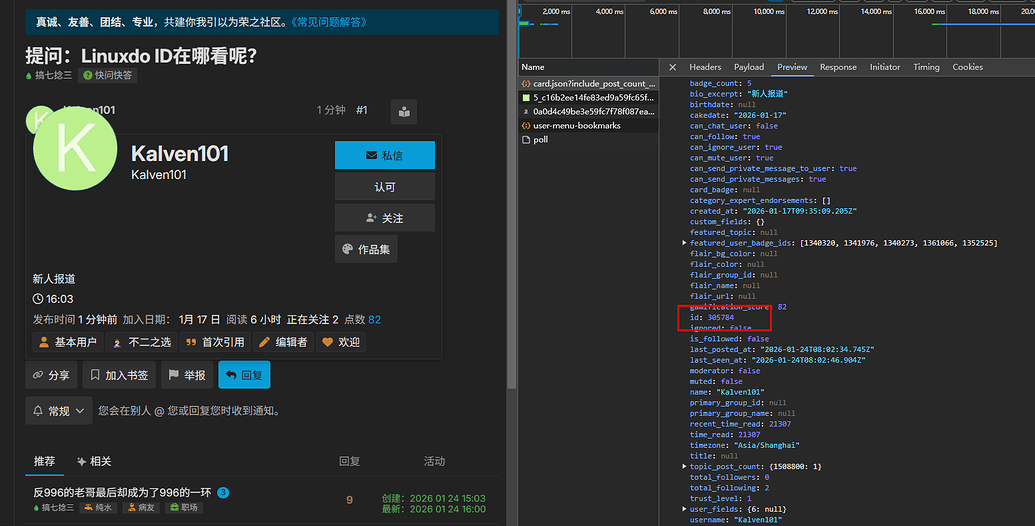This screenshot has width=1035, height=526.
Task: Click the 关注 follow button
Action: (384, 218)
